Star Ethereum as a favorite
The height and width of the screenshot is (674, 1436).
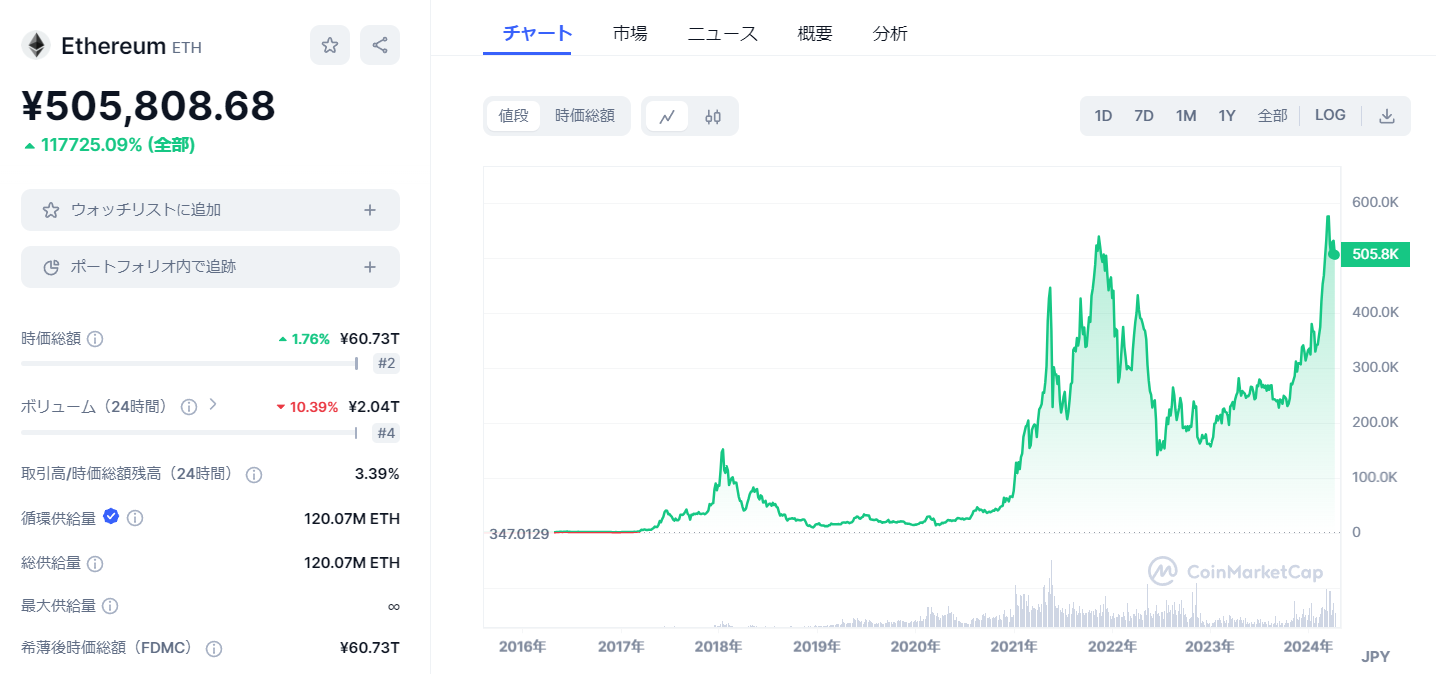330,45
